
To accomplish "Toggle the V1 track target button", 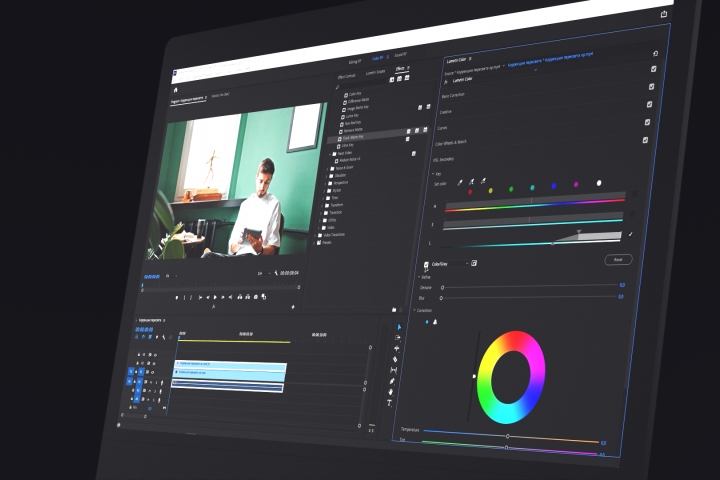I will (x=141, y=372).
